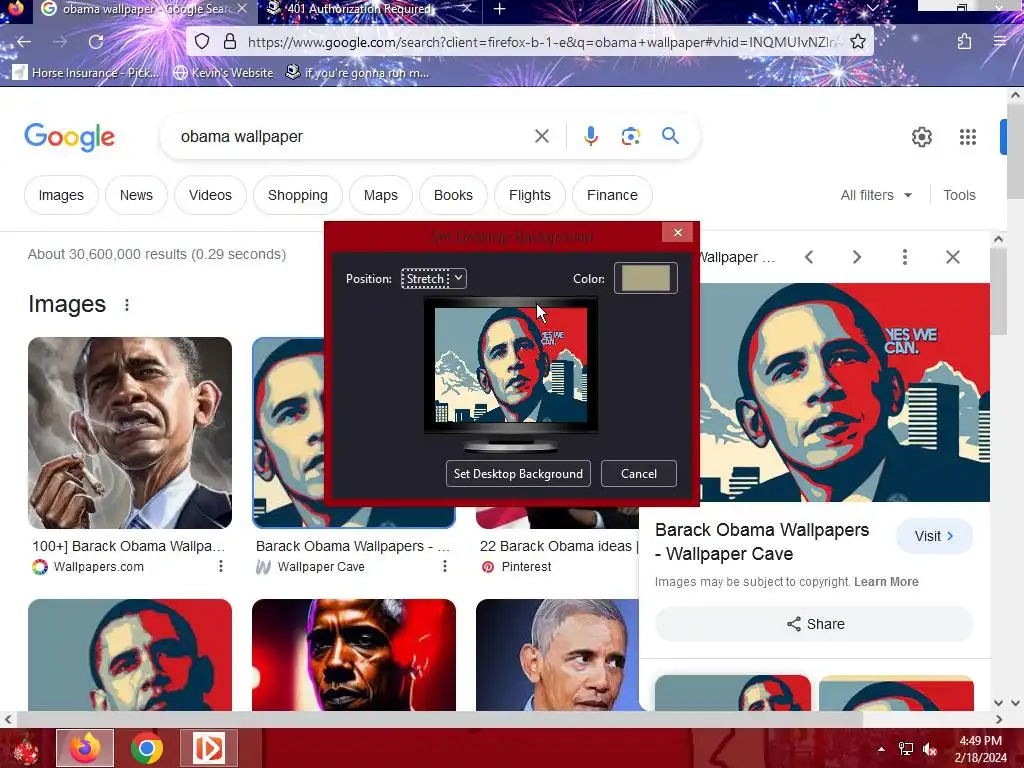Show next image in the preview panel
1024x768 pixels.
pyautogui.click(x=857, y=257)
